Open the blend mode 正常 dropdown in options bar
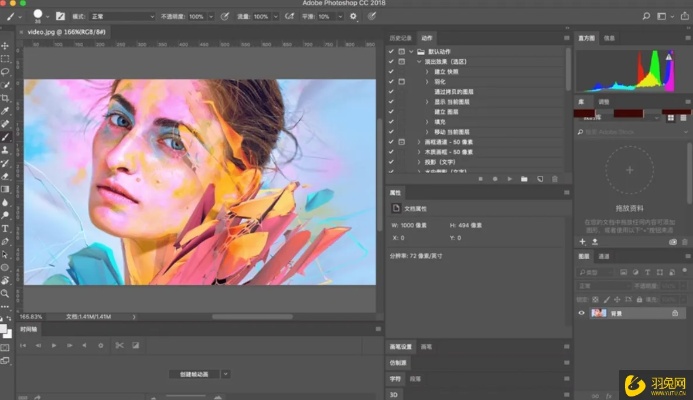 click(122, 16)
